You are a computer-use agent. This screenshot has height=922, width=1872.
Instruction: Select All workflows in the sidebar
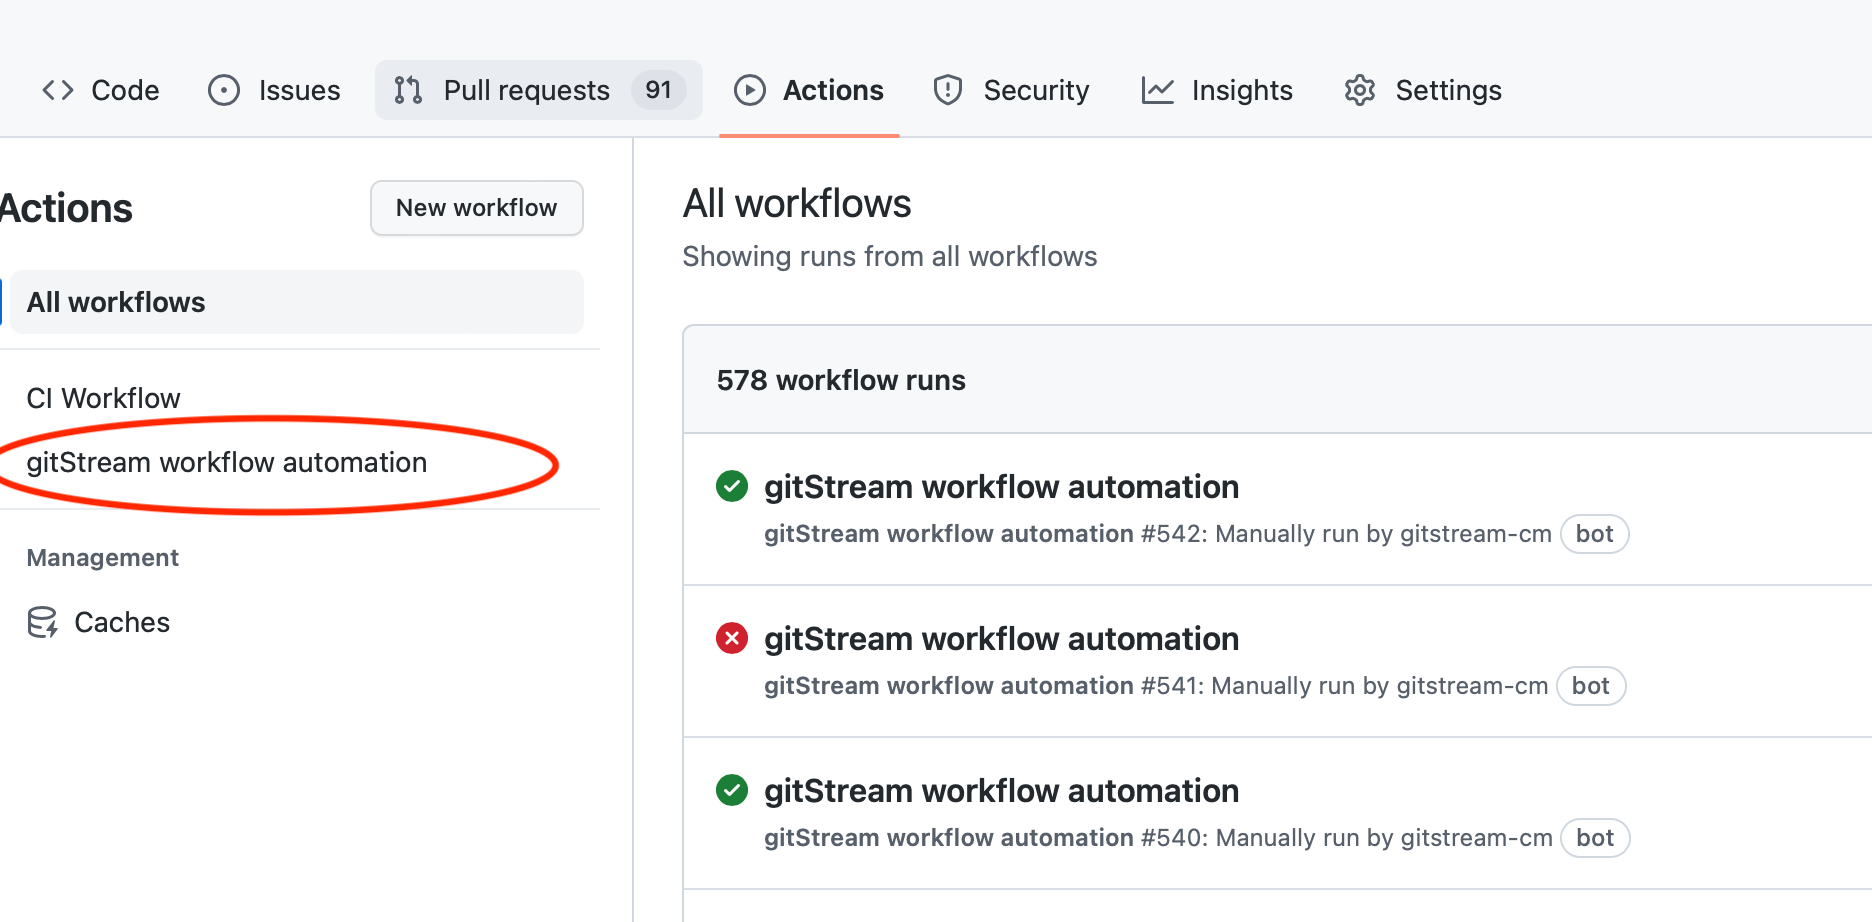tap(296, 302)
